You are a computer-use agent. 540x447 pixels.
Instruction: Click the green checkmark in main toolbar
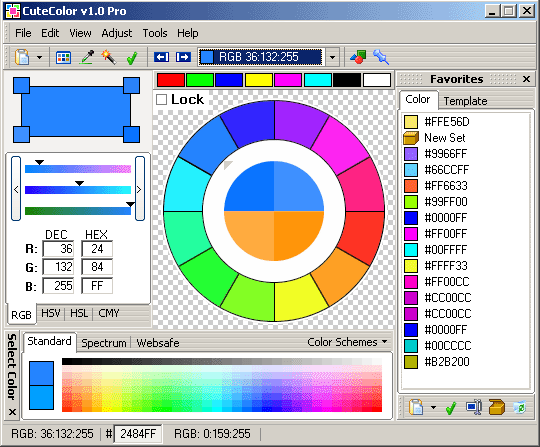pos(132,58)
